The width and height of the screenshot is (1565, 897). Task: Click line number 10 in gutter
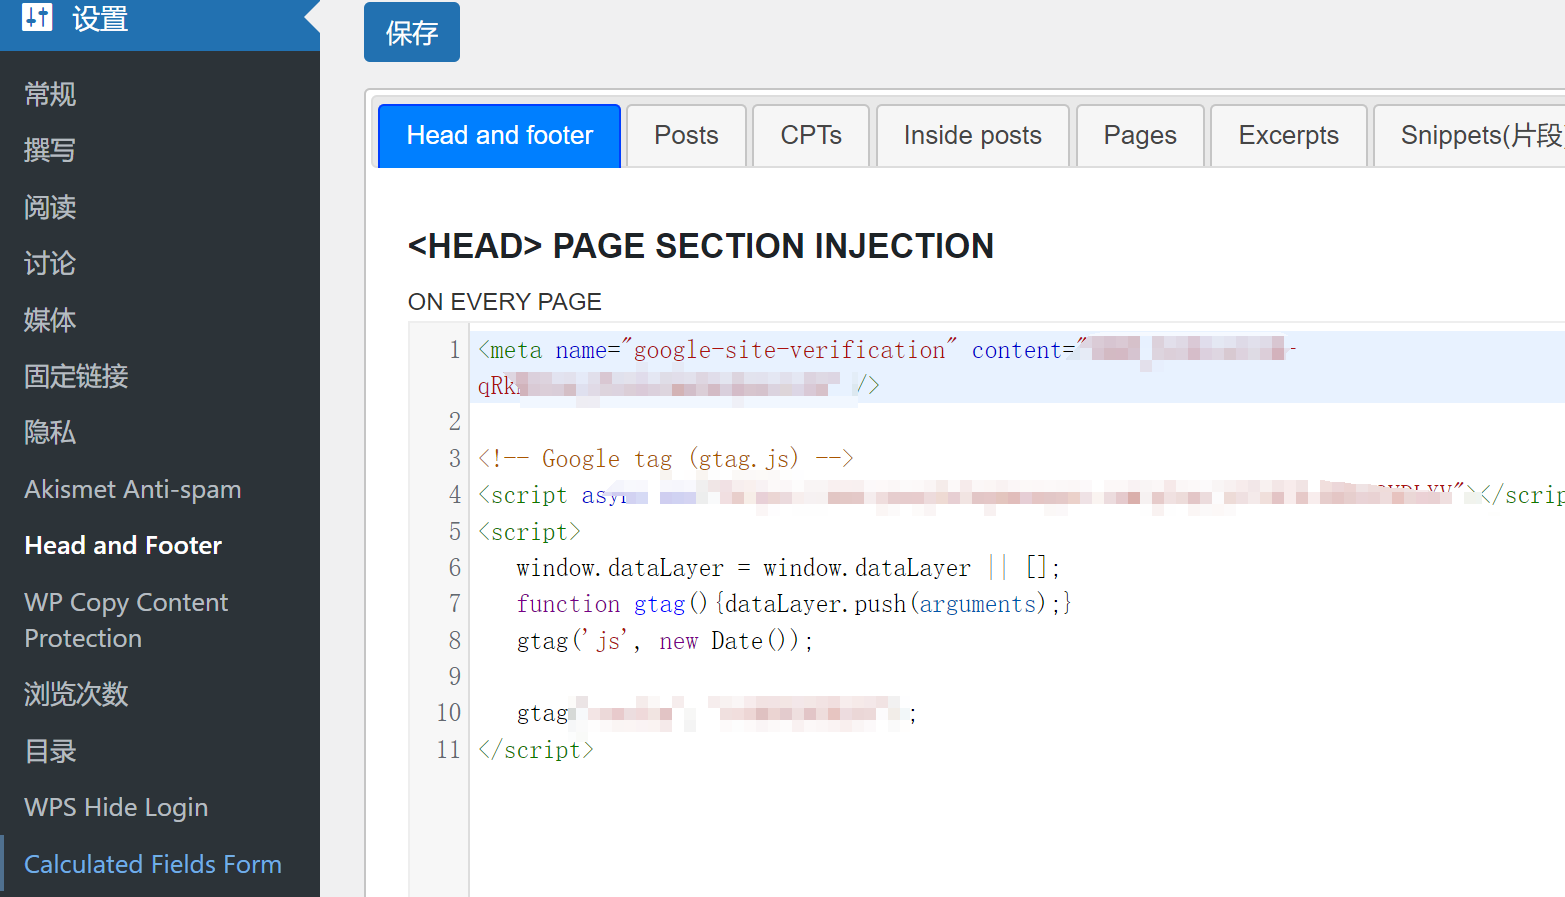point(449,713)
